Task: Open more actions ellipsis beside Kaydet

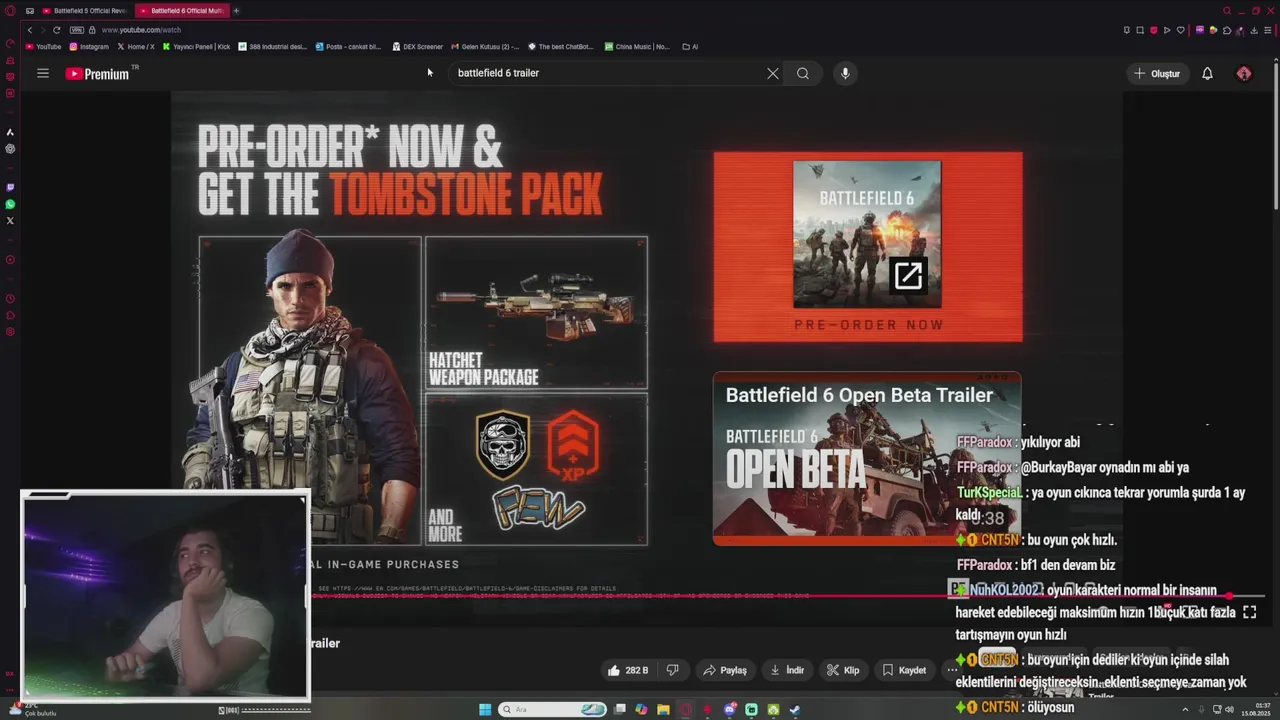Action: (952, 670)
